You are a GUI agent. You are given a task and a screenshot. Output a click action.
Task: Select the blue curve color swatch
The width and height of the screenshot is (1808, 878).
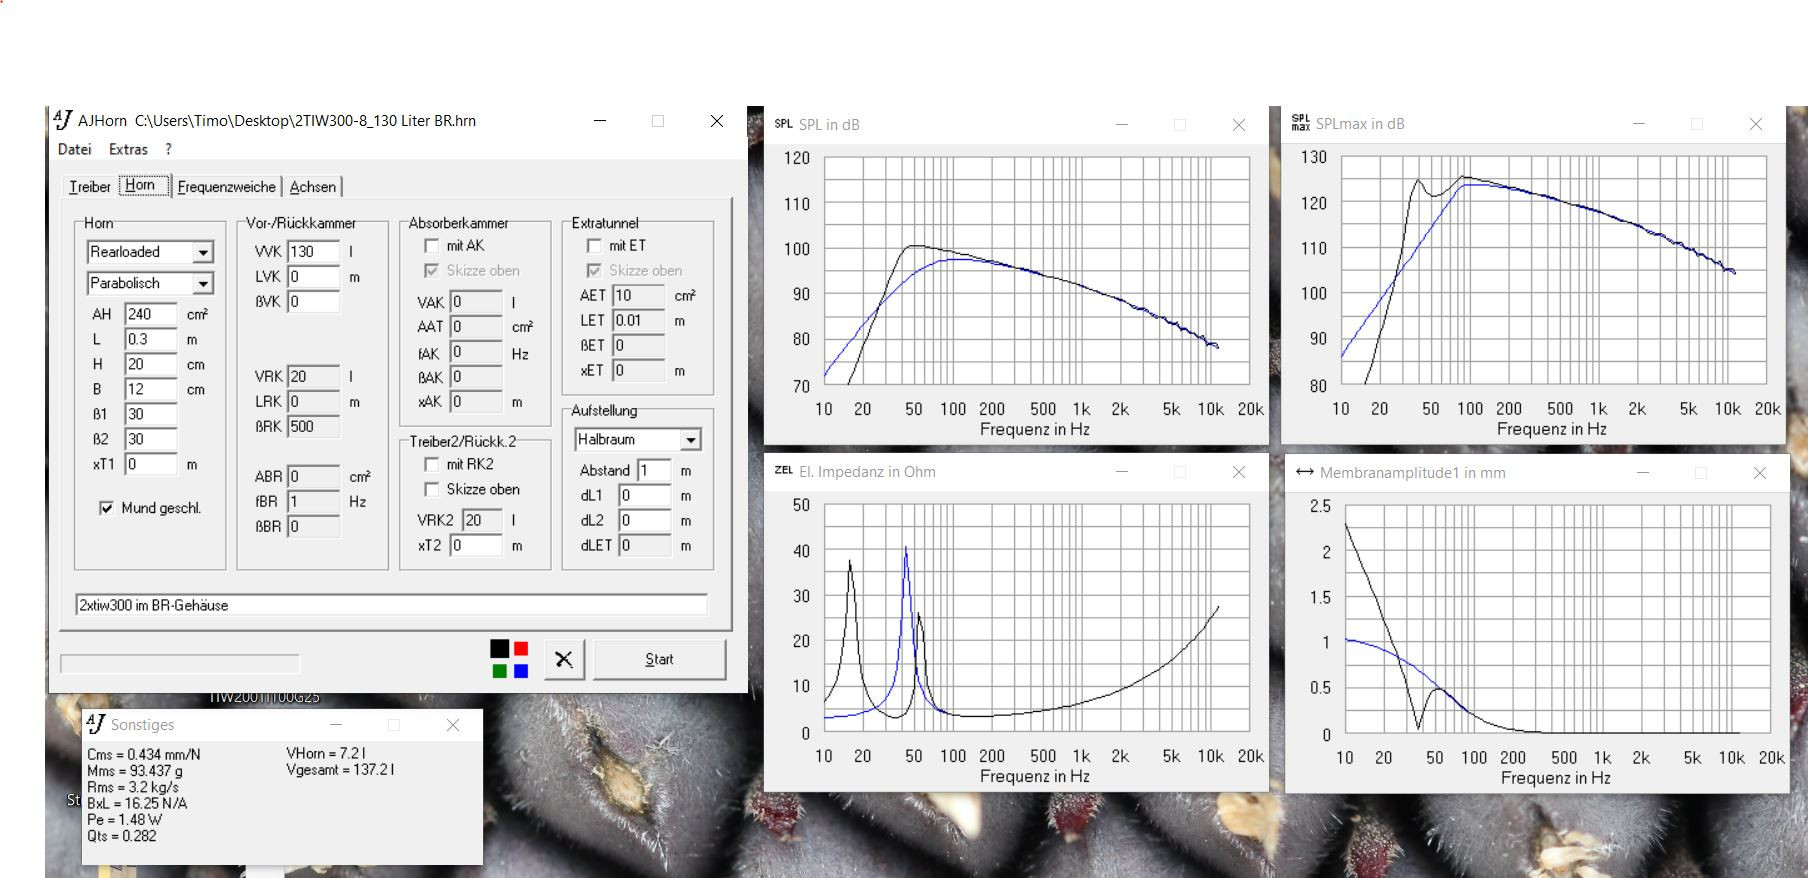pos(521,670)
